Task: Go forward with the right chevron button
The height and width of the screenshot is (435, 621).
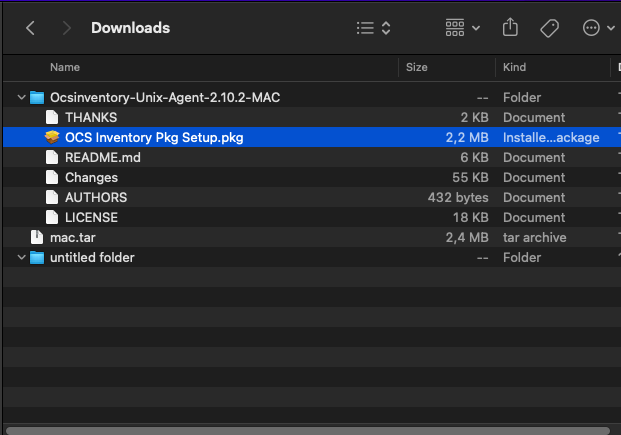Action: 67,28
